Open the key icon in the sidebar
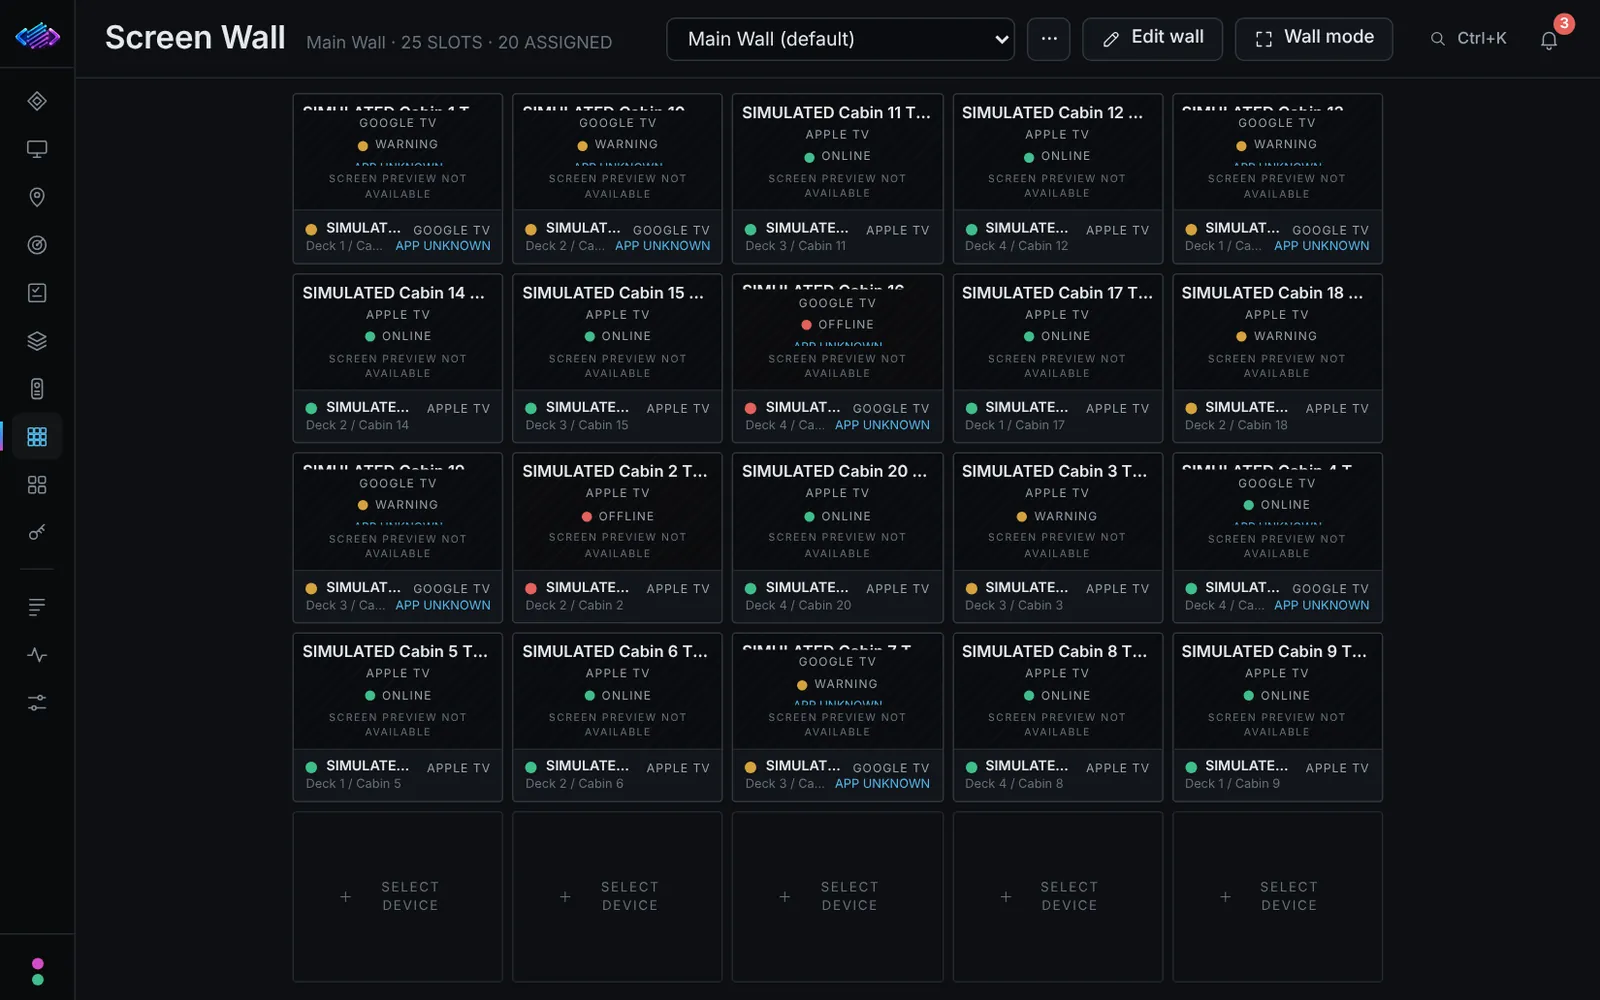 pyautogui.click(x=37, y=533)
